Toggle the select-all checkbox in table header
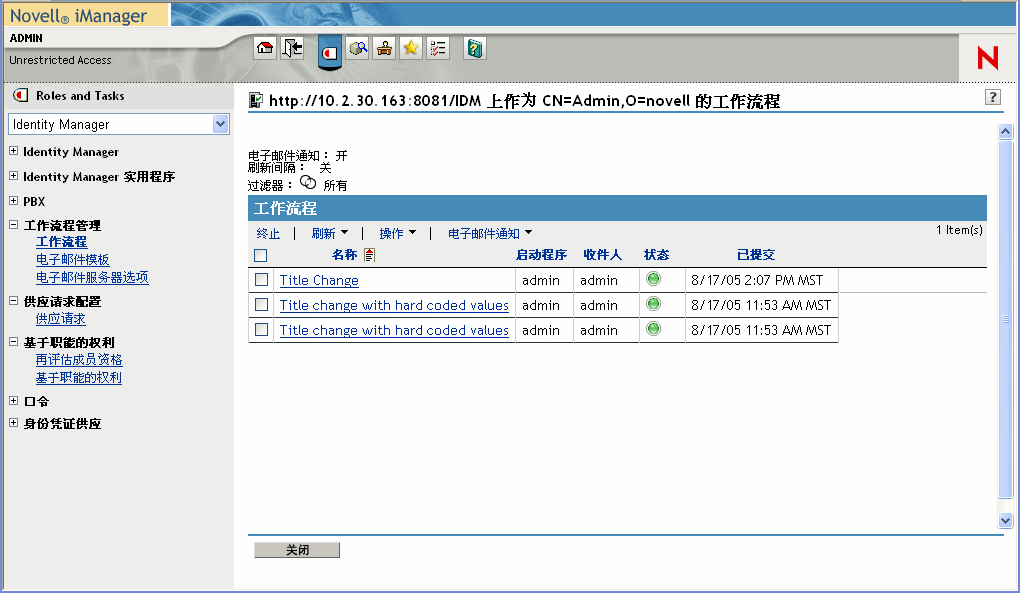This screenshot has height=593, width=1020. [261, 255]
